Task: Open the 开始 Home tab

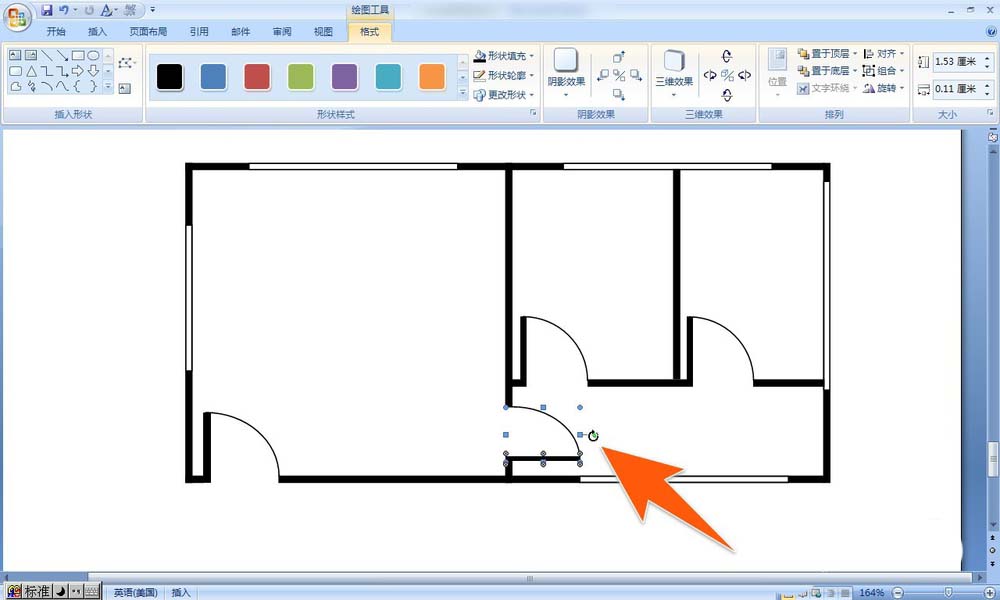Action: (56, 31)
